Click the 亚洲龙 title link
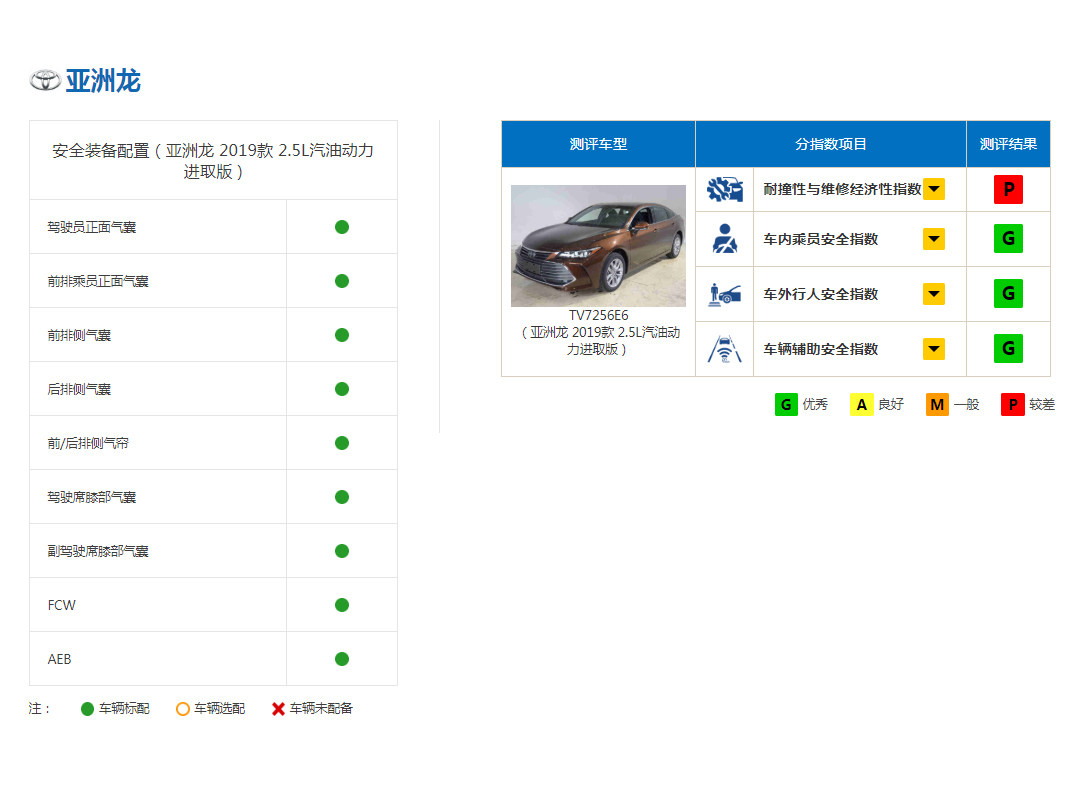 103,81
